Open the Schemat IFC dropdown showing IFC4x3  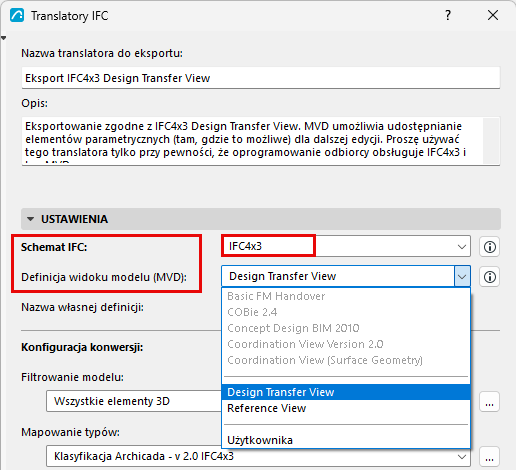pos(346,246)
